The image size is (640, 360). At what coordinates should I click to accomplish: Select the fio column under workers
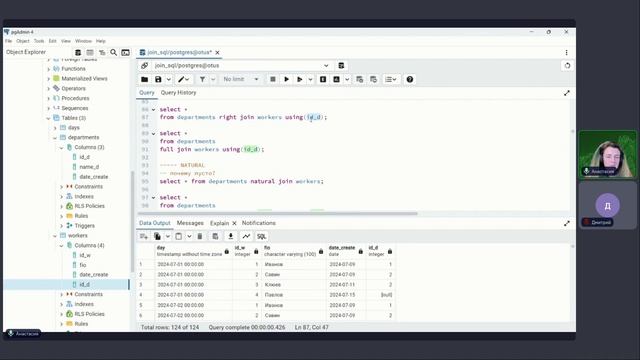click(83, 265)
